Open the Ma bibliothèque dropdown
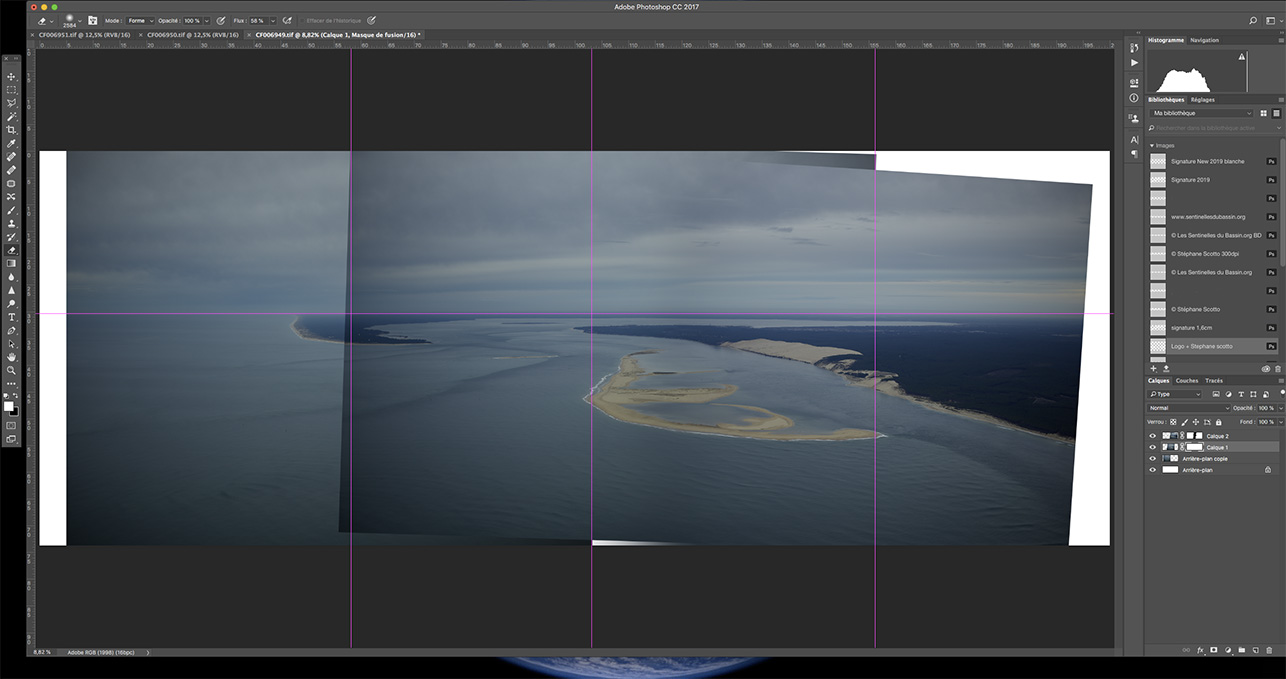1286x679 pixels. tap(1201, 113)
